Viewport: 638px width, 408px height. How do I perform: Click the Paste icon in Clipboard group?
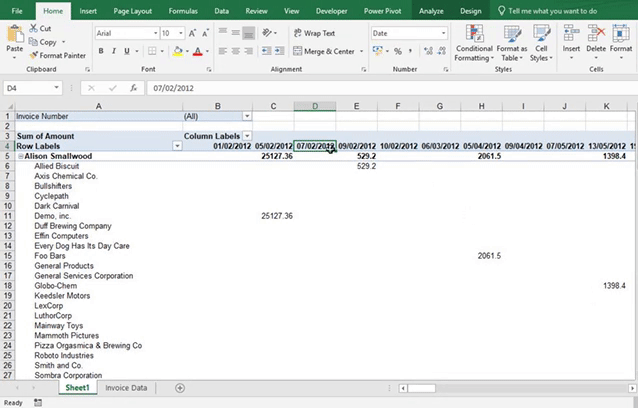pyautogui.click(x=14, y=38)
